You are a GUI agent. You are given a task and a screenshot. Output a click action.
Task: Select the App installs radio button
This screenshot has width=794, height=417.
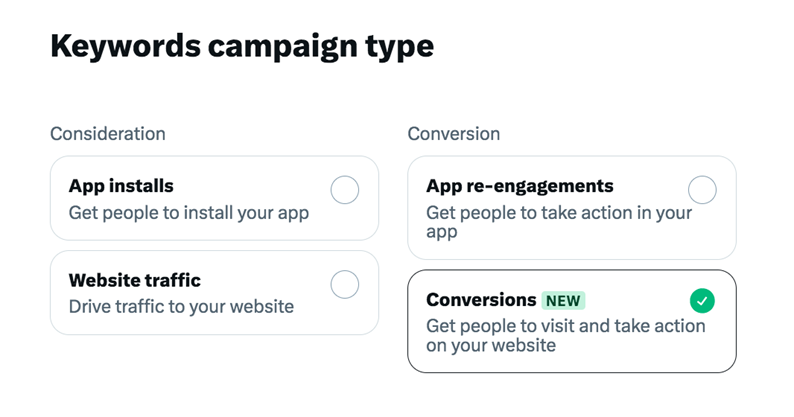point(345,190)
